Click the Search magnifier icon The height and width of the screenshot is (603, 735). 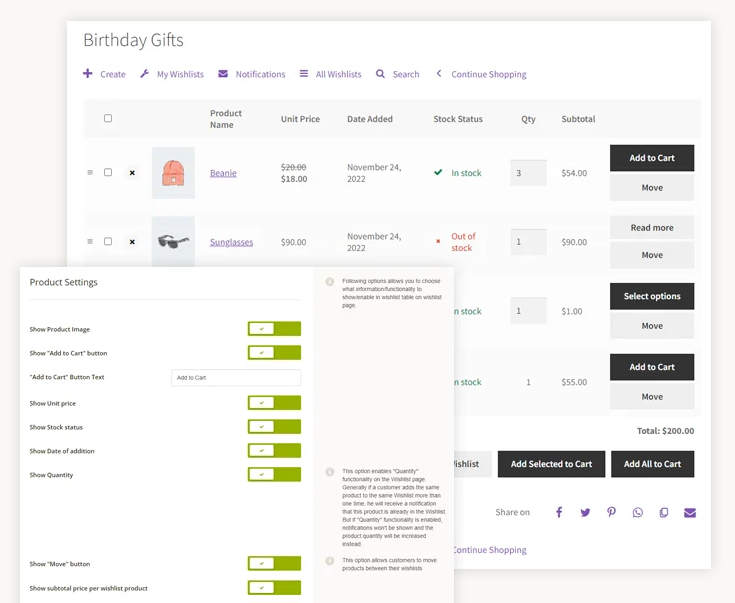(x=380, y=74)
